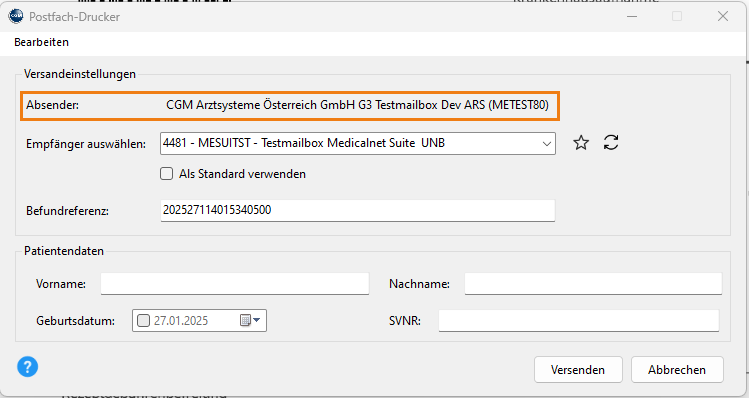Screen dimensions: 749x398
Task: Click the Abbrechen button
Action: coord(677,370)
